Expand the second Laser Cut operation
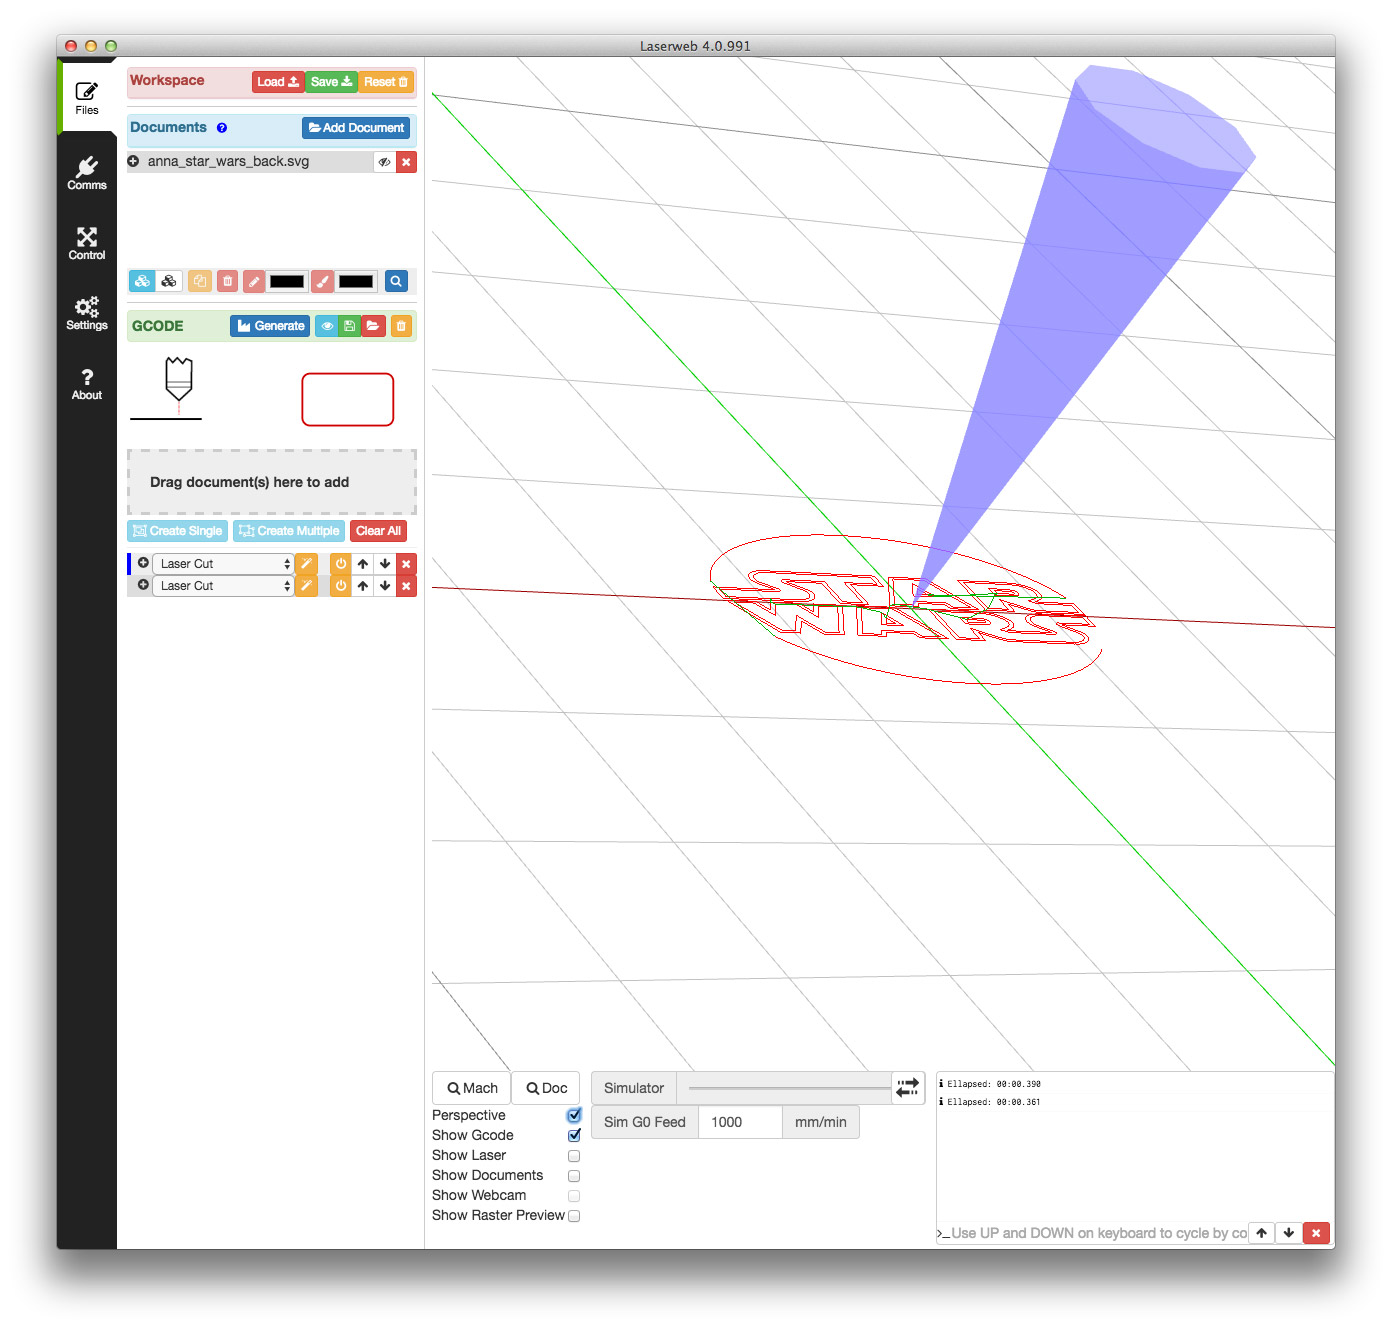The image size is (1392, 1328). point(143,585)
